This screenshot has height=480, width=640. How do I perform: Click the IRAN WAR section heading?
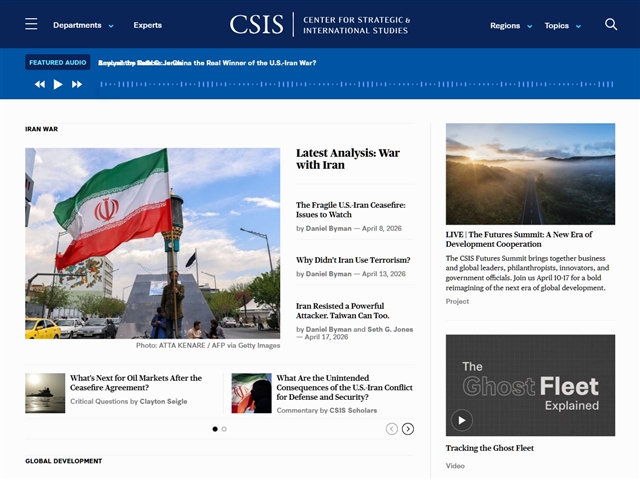click(x=42, y=129)
